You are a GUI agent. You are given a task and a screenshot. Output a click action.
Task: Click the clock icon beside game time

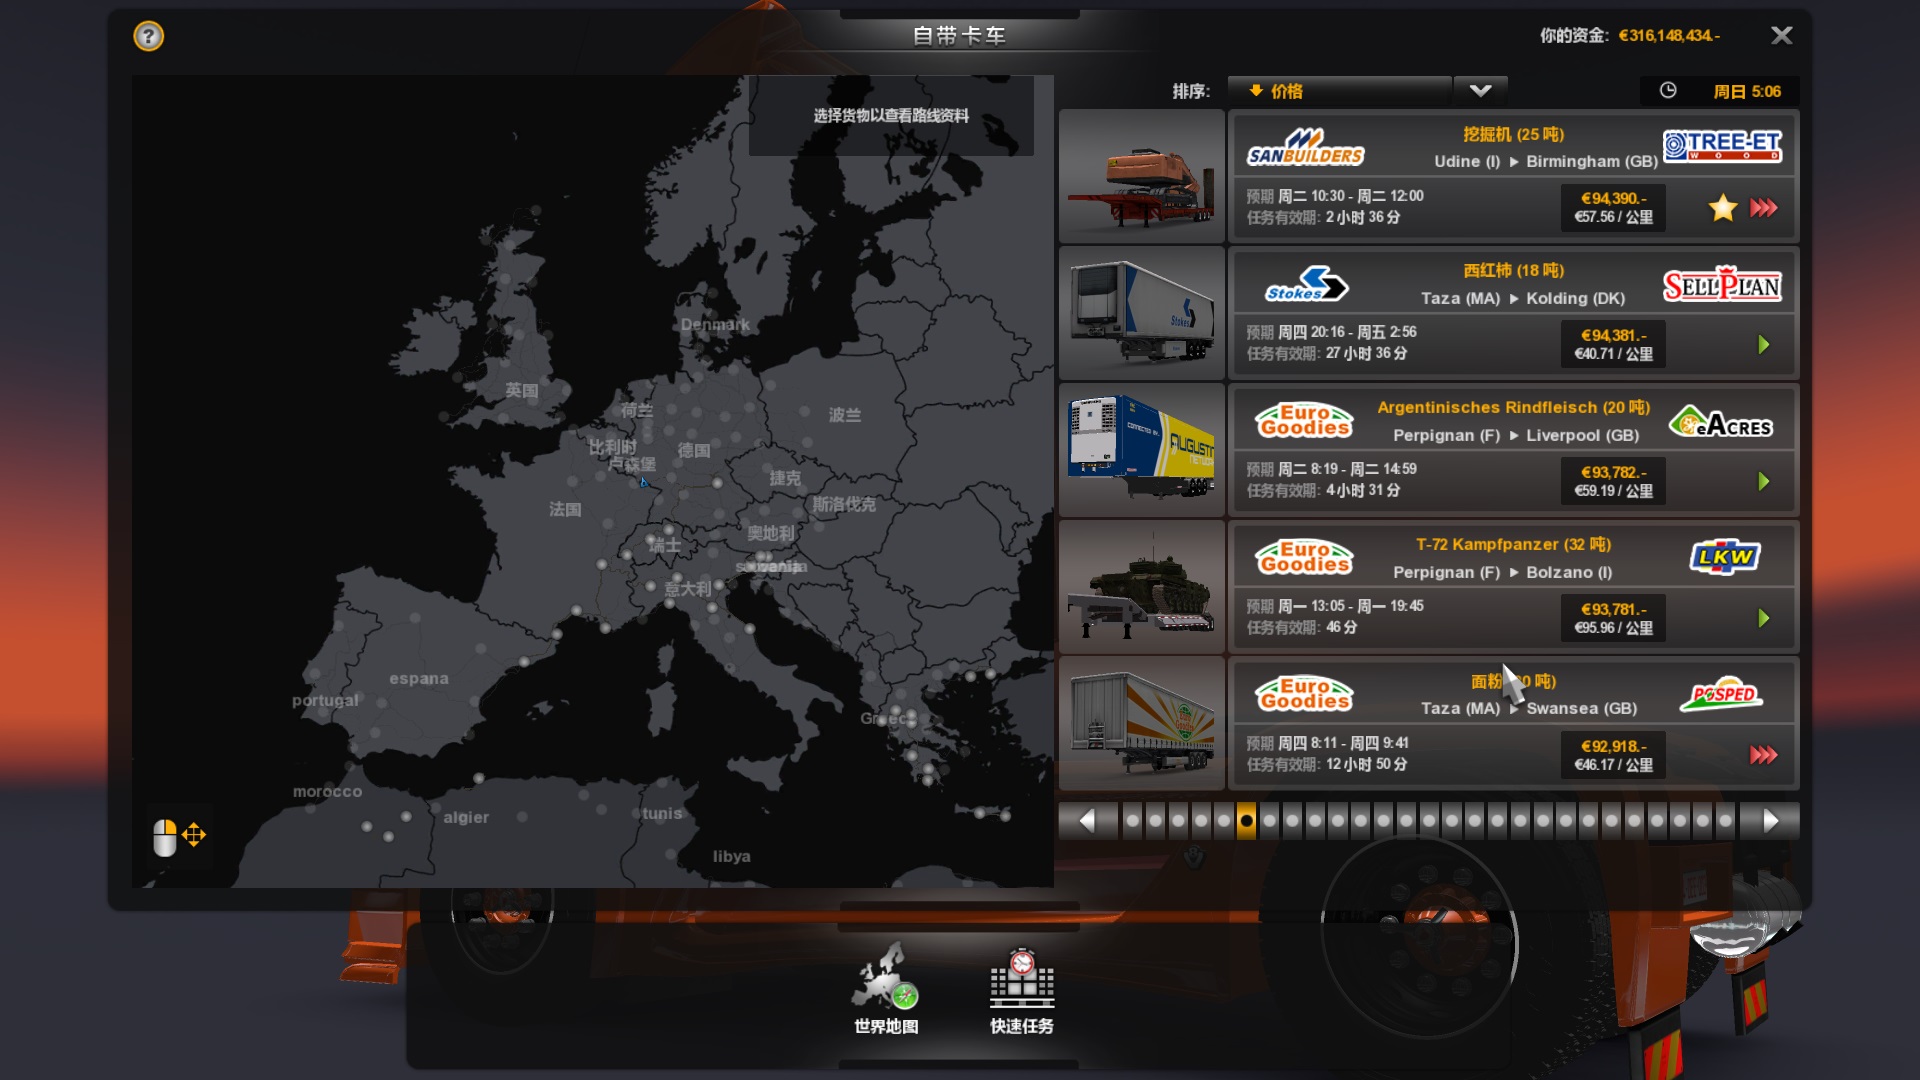click(1668, 91)
